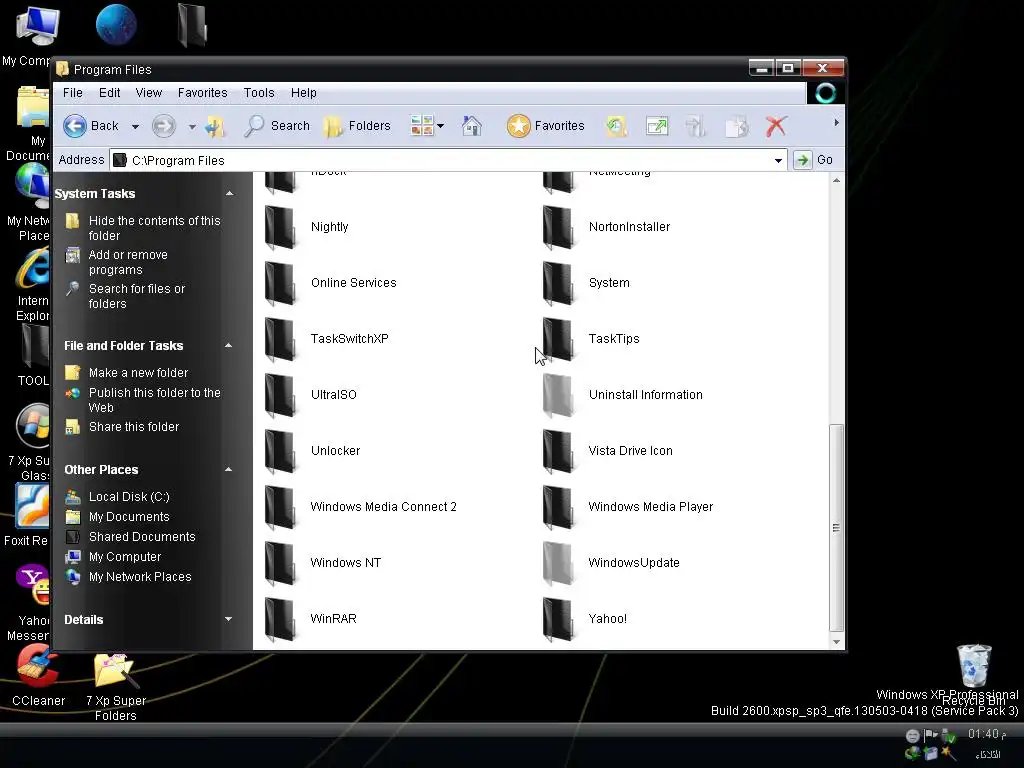This screenshot has width=1024, height=768.
Task: Select the WindowsUpdate folder
Action: [x=611, y=562]
